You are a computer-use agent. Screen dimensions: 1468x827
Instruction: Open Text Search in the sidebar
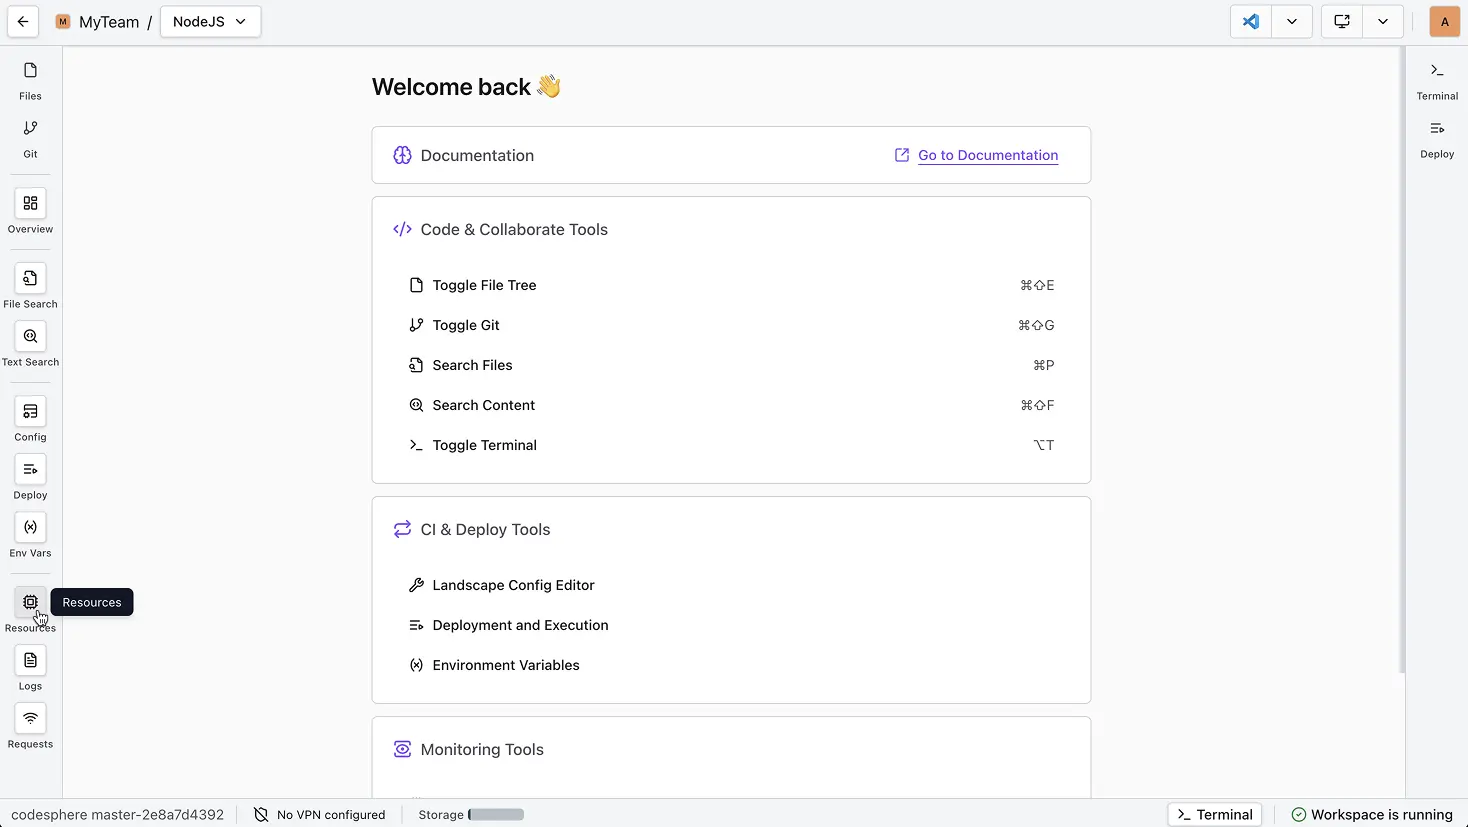[x=30, y=337]
